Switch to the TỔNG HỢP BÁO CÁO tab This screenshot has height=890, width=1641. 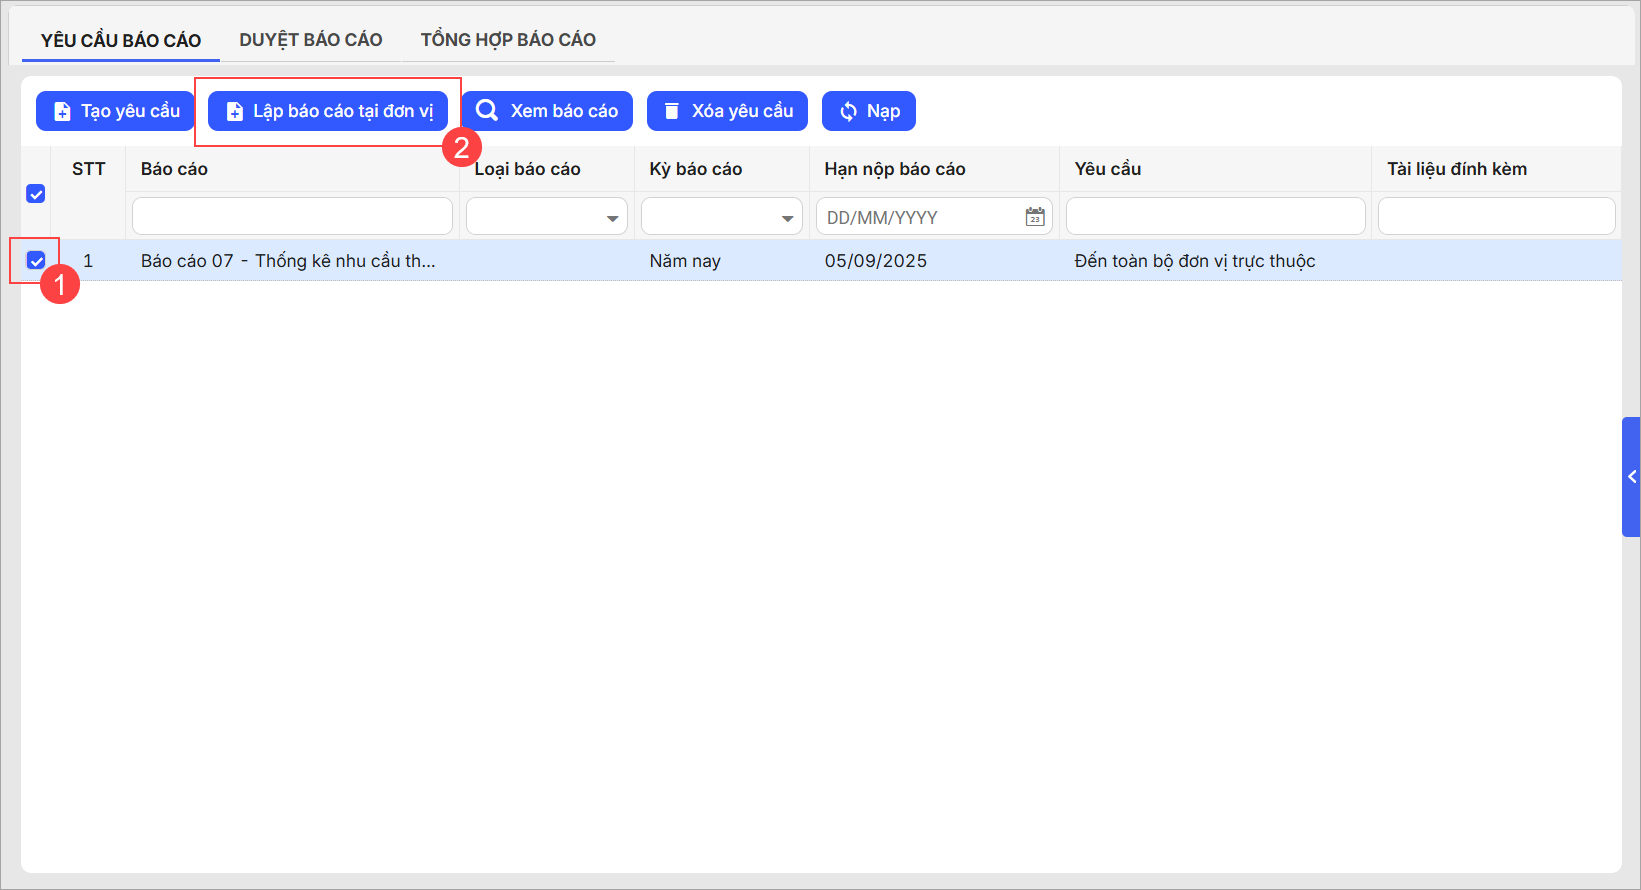point(508,40)
